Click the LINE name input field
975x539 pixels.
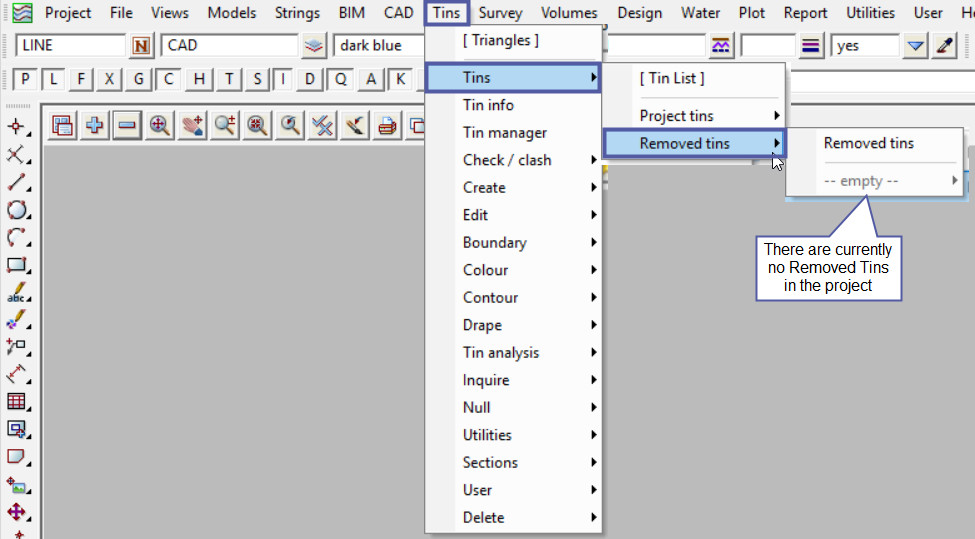[x=70, y=45]
